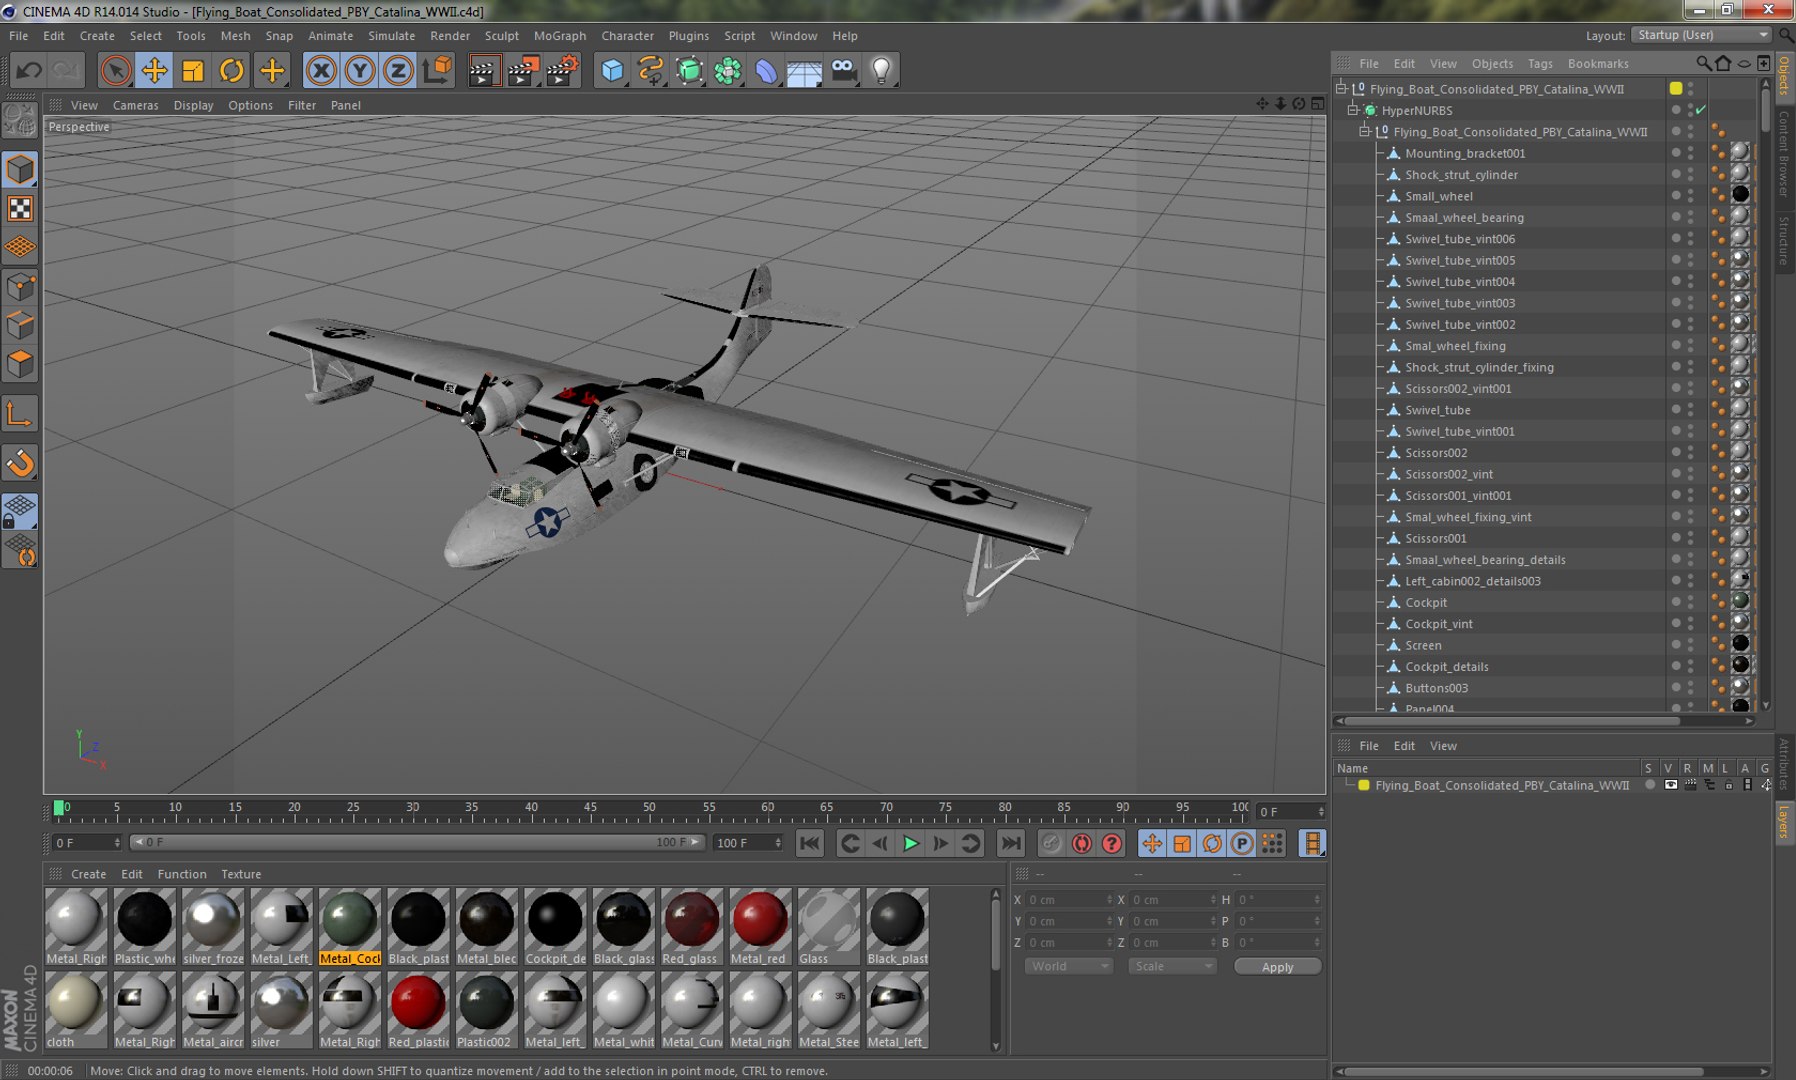Add a Cube primitive object

[612, 70]
